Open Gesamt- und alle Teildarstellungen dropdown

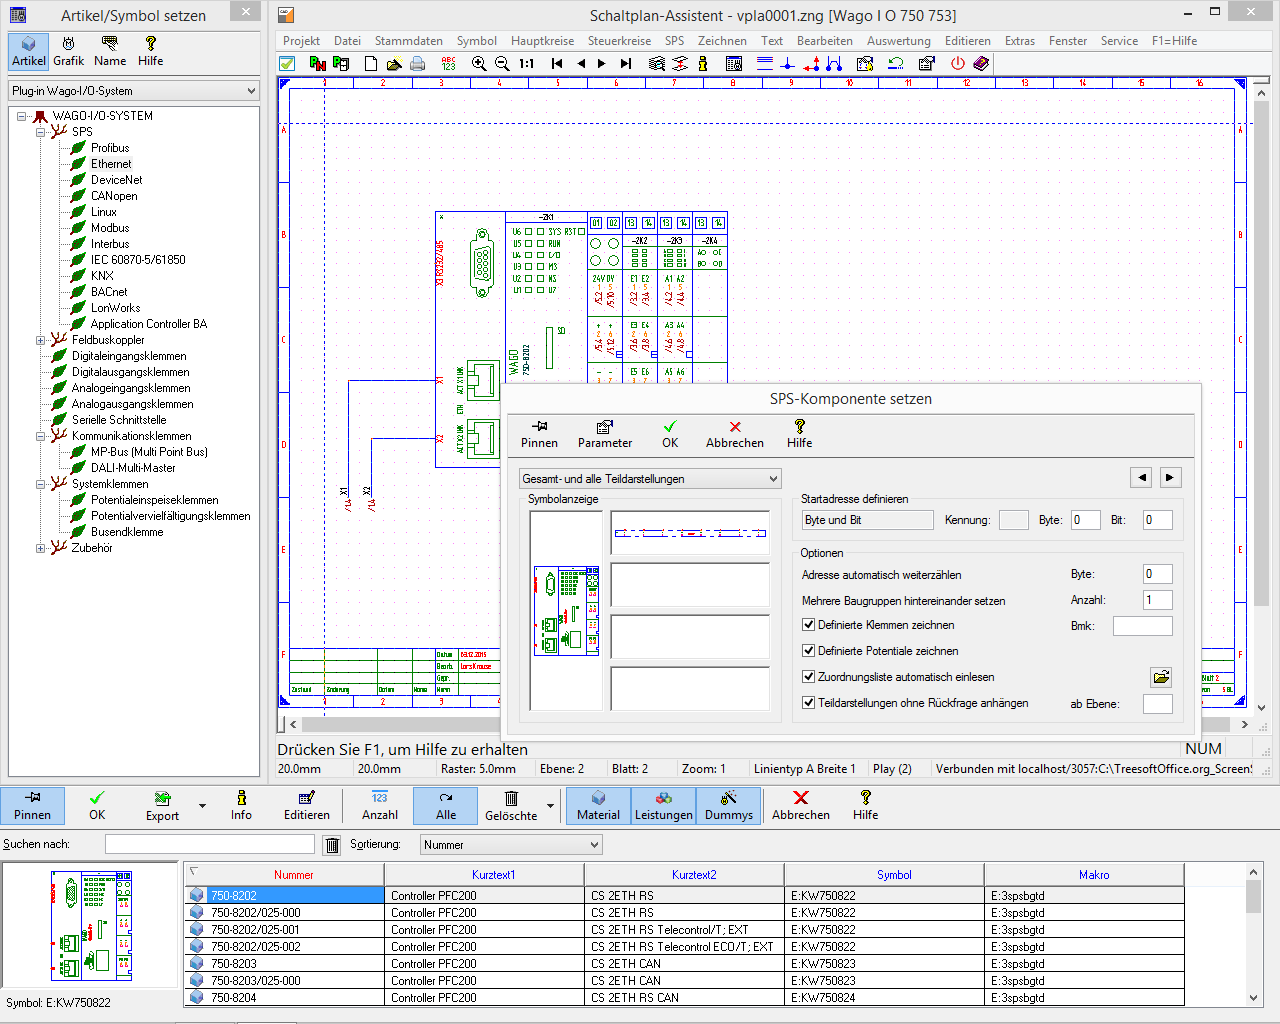click(650, 479)
